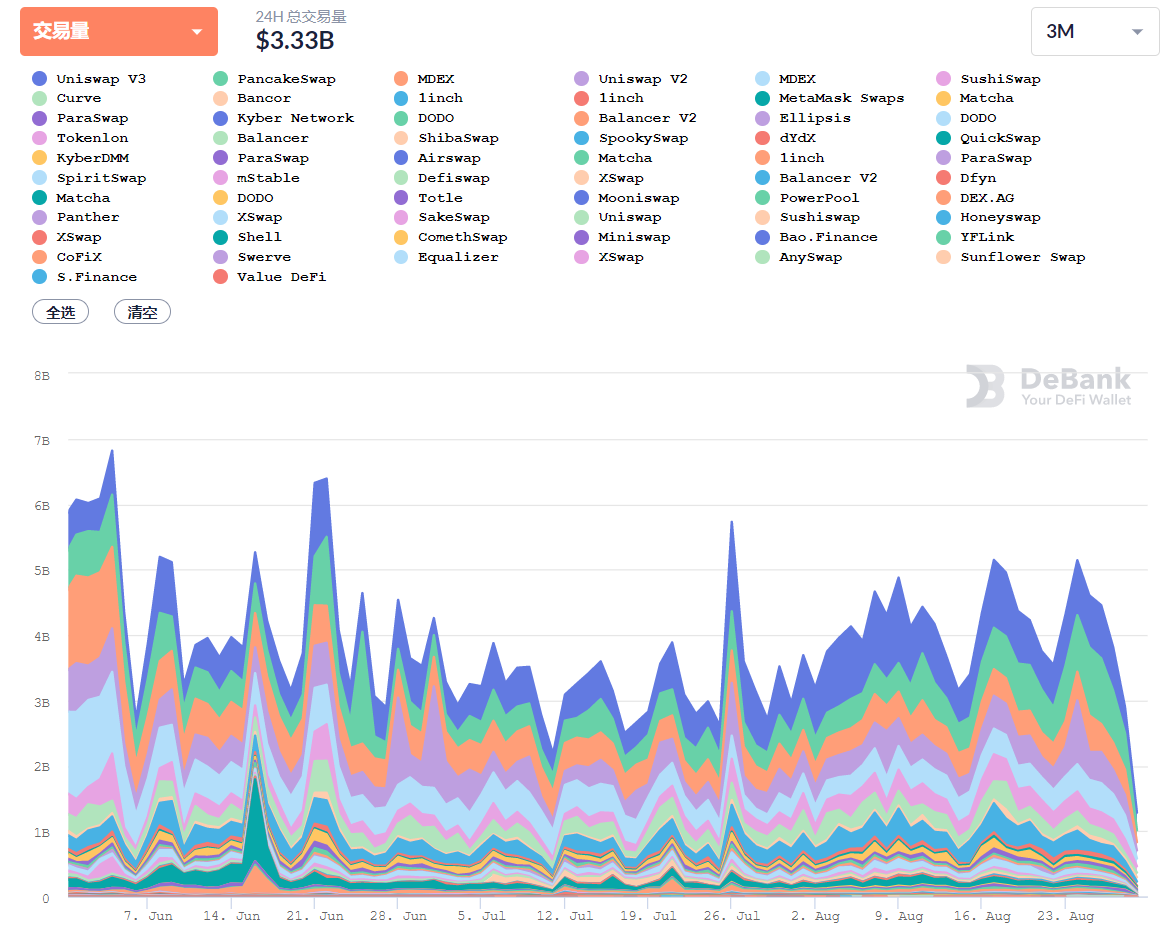
Task: Click the blue dot beside Uniswap V3
Action: click(x=40, y=79)
